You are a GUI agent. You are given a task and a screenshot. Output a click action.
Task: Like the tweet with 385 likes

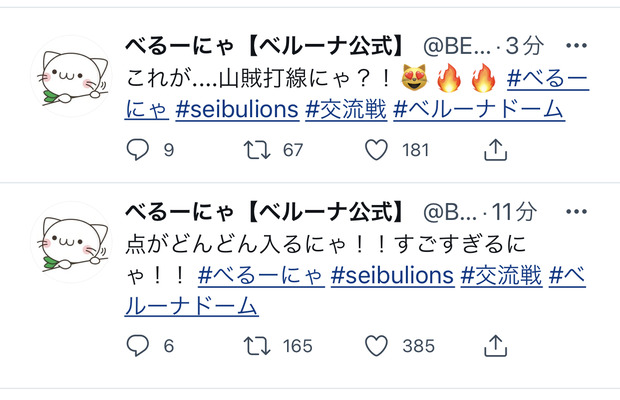[376, 345]
